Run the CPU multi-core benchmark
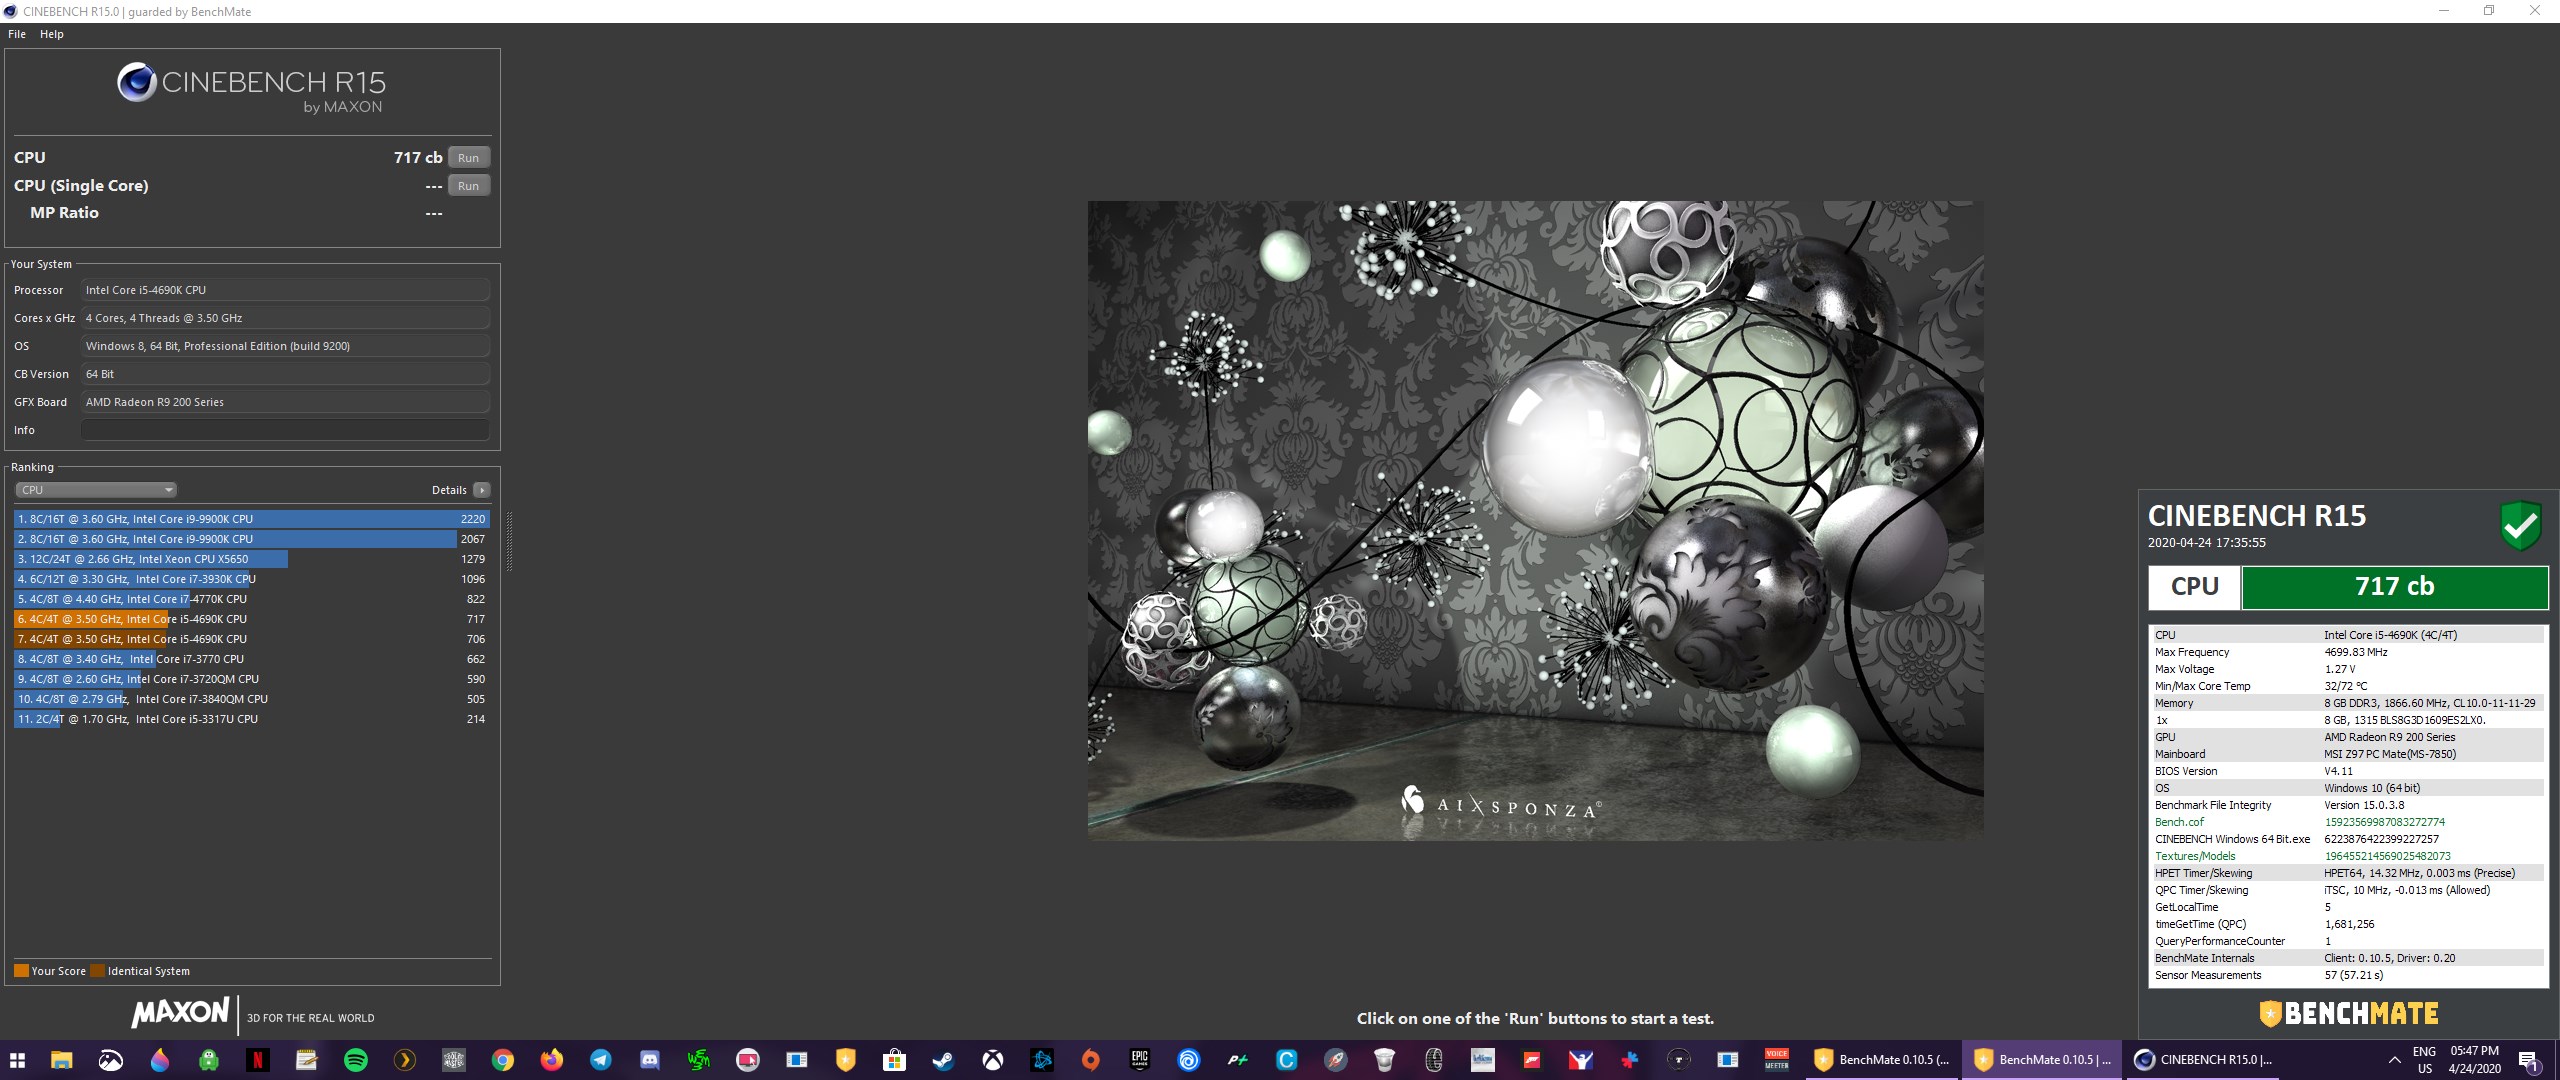The height and width of the screenshot is (1080, 2560). (468, 158)
